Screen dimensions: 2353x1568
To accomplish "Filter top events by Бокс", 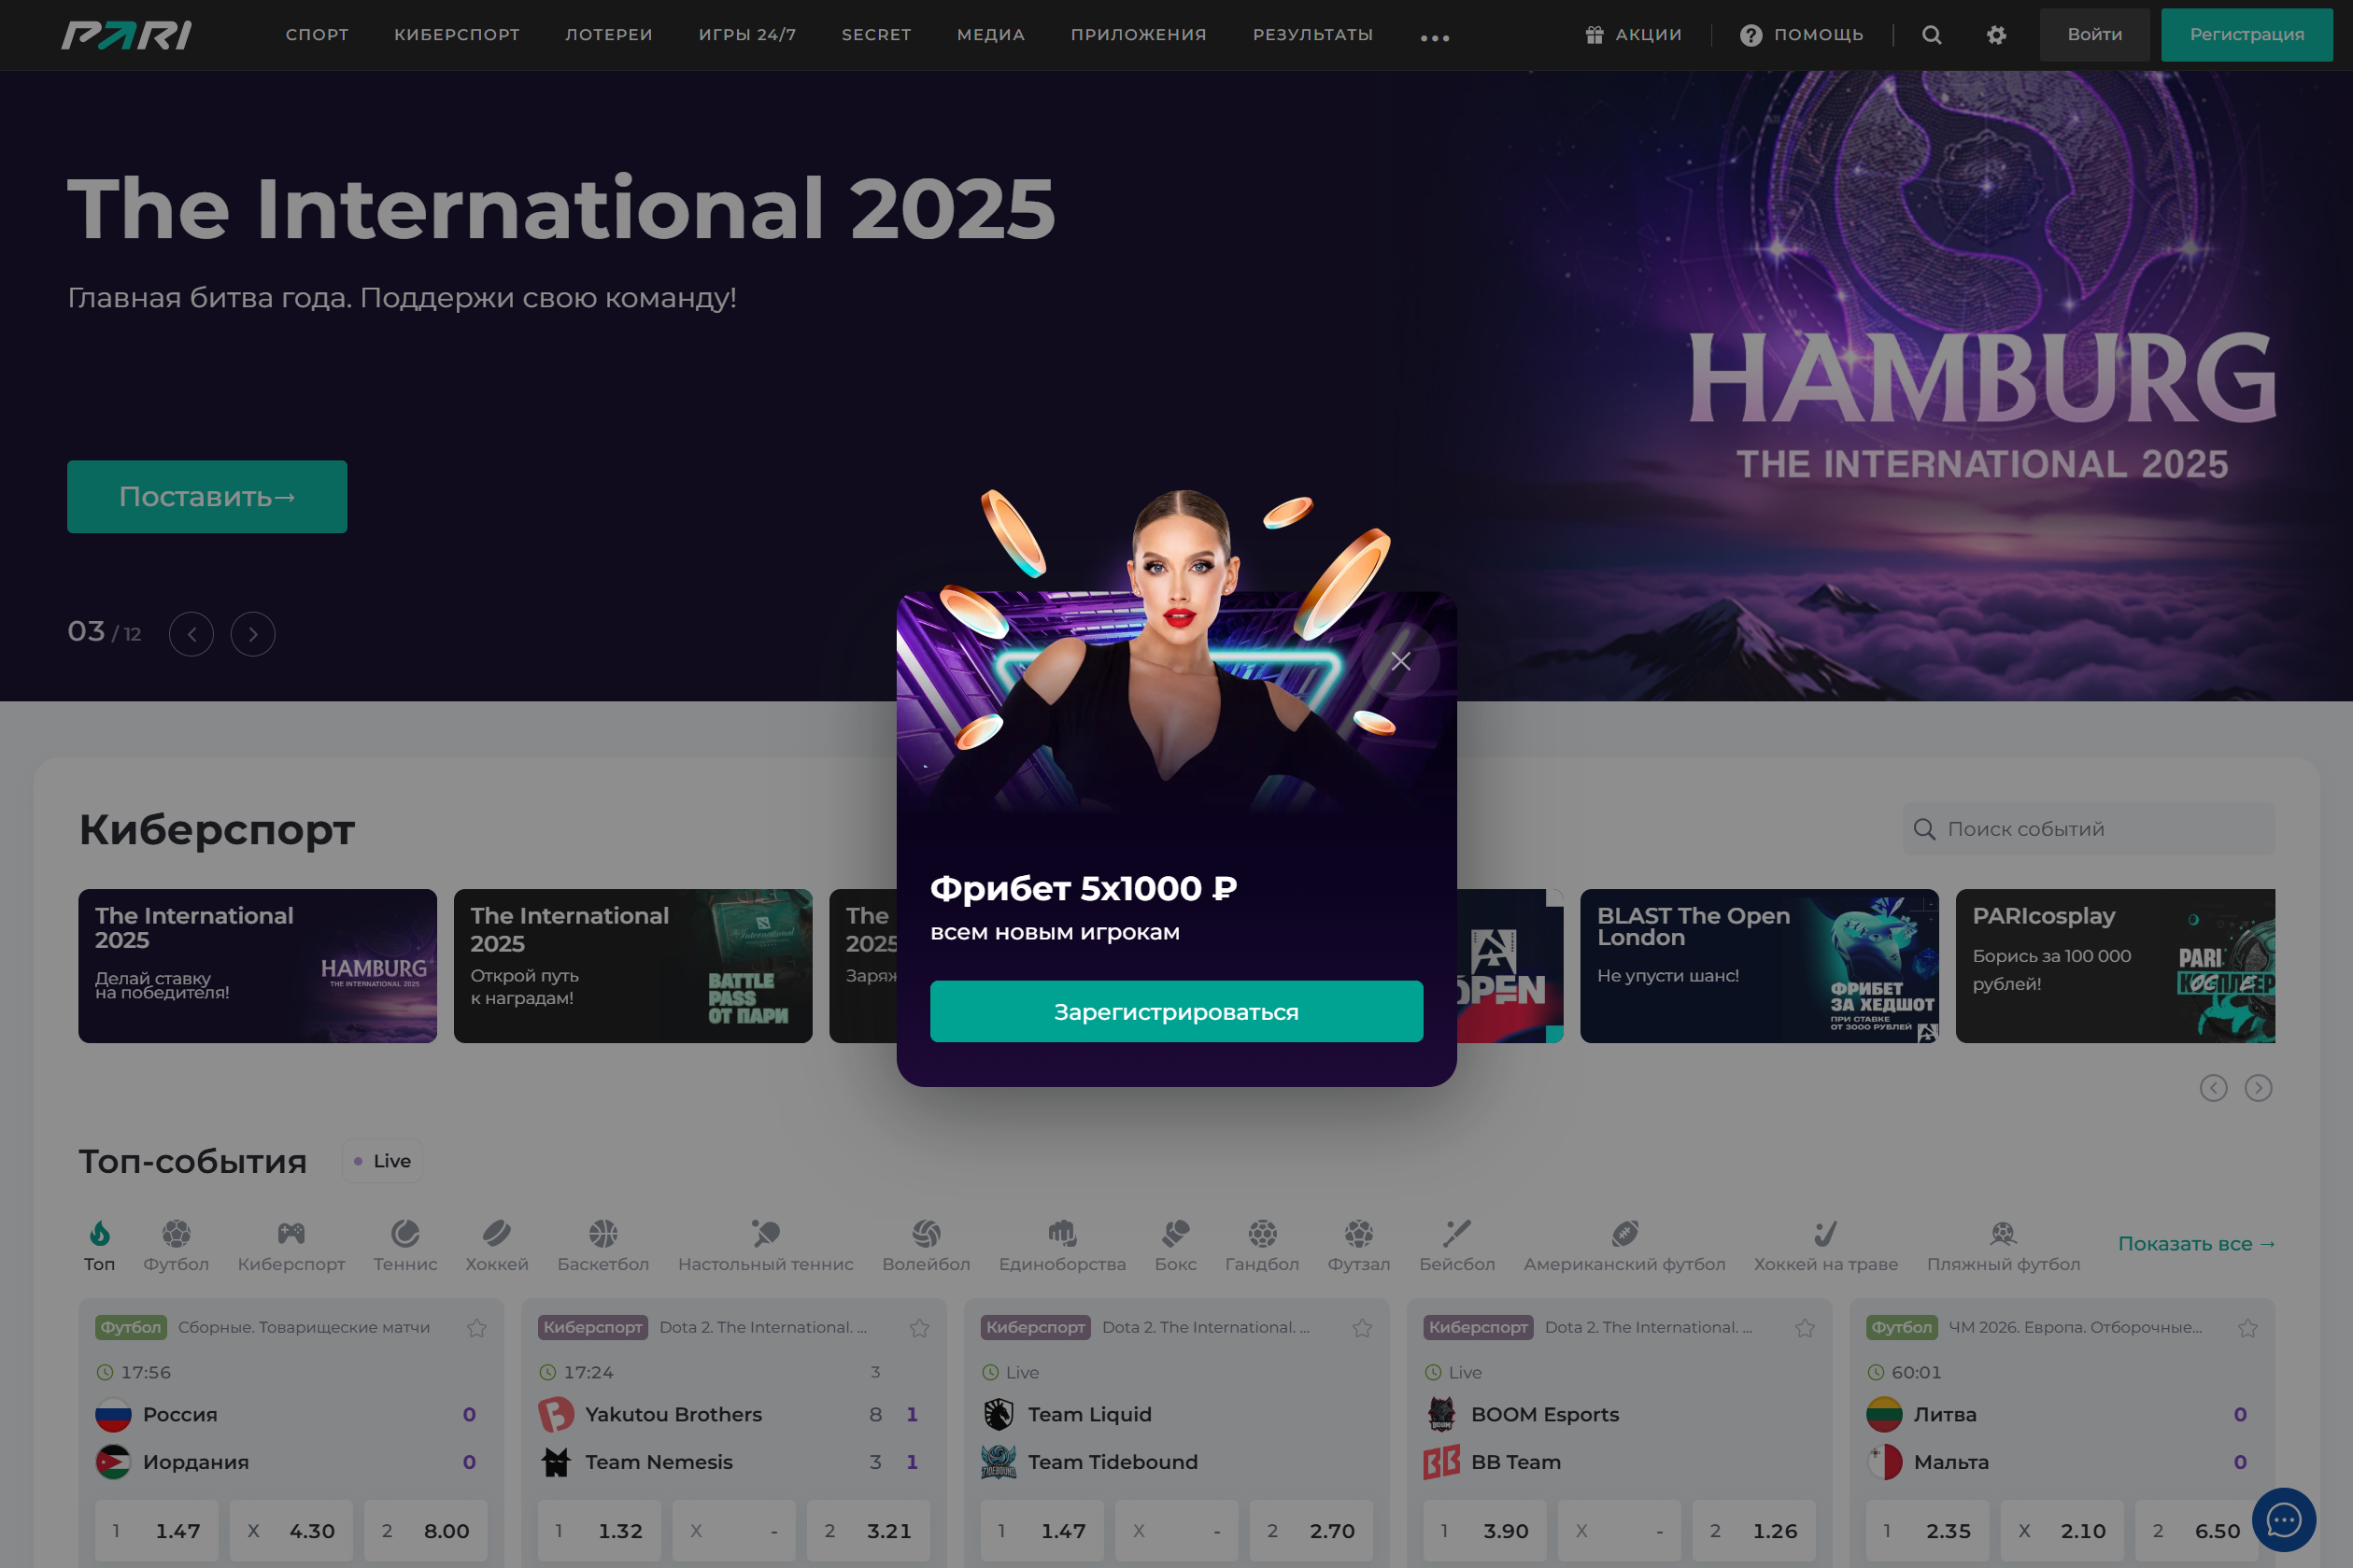I will 1175,1245.
